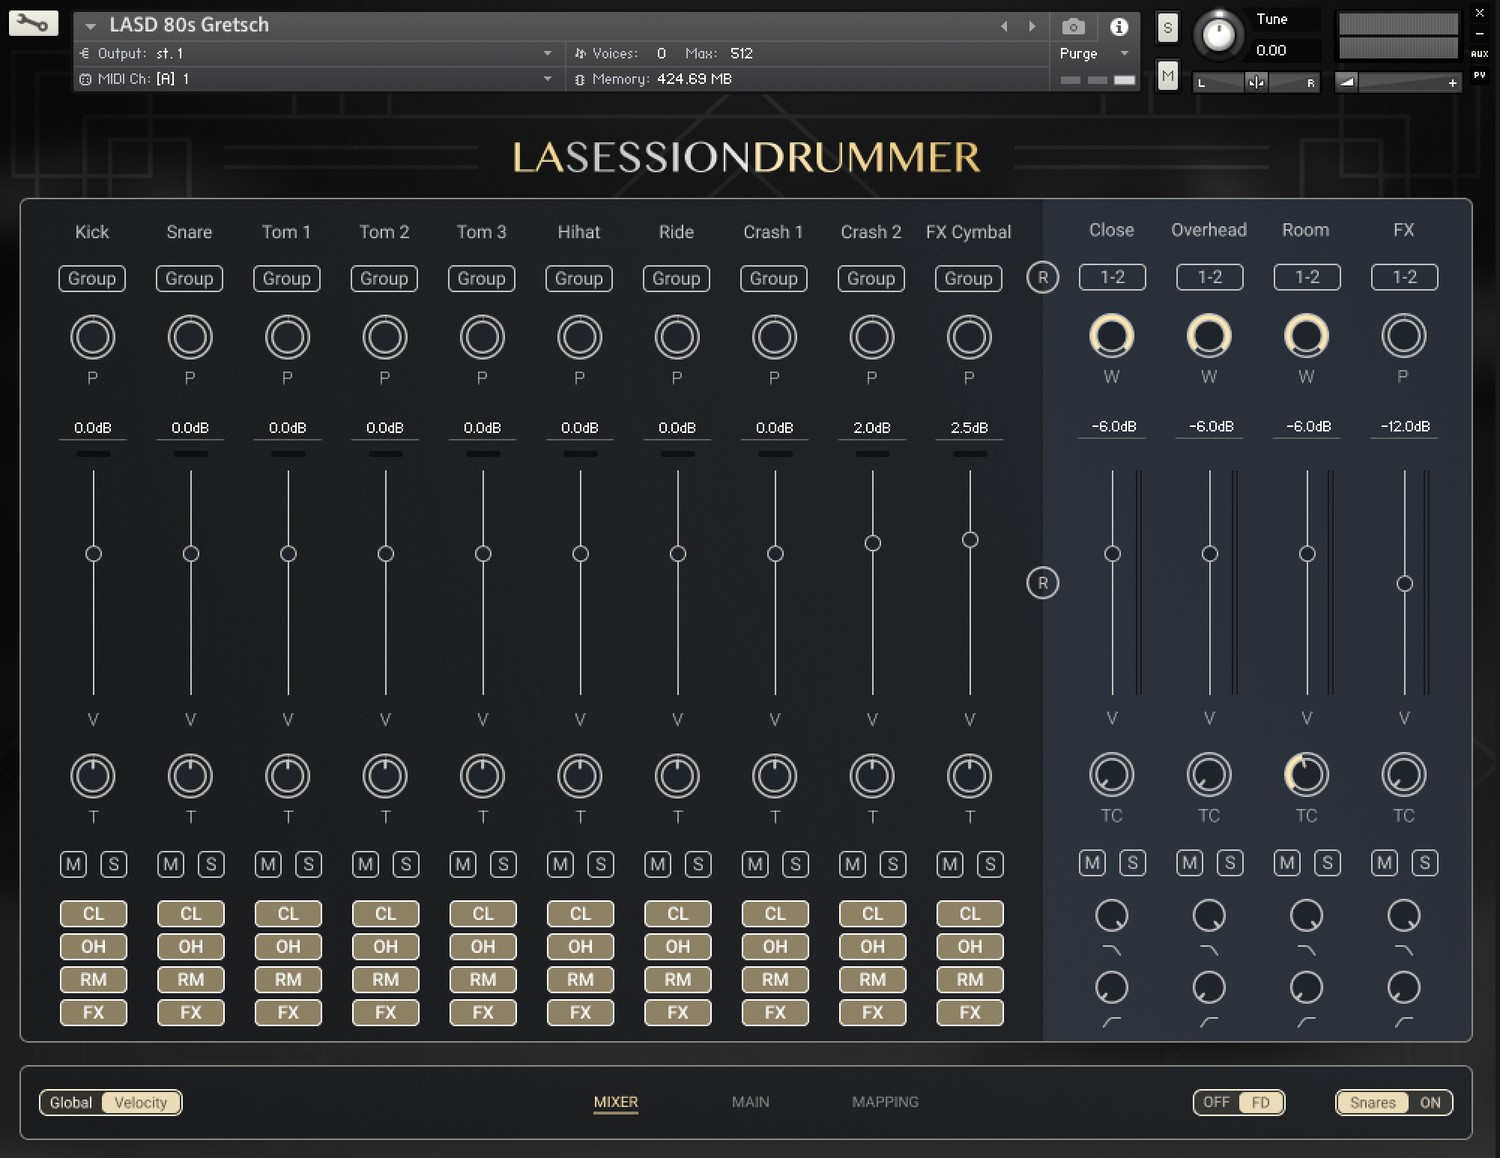Click the Kick pan knob
The height and width of the screenshot is (1158, 1500).
93,338
